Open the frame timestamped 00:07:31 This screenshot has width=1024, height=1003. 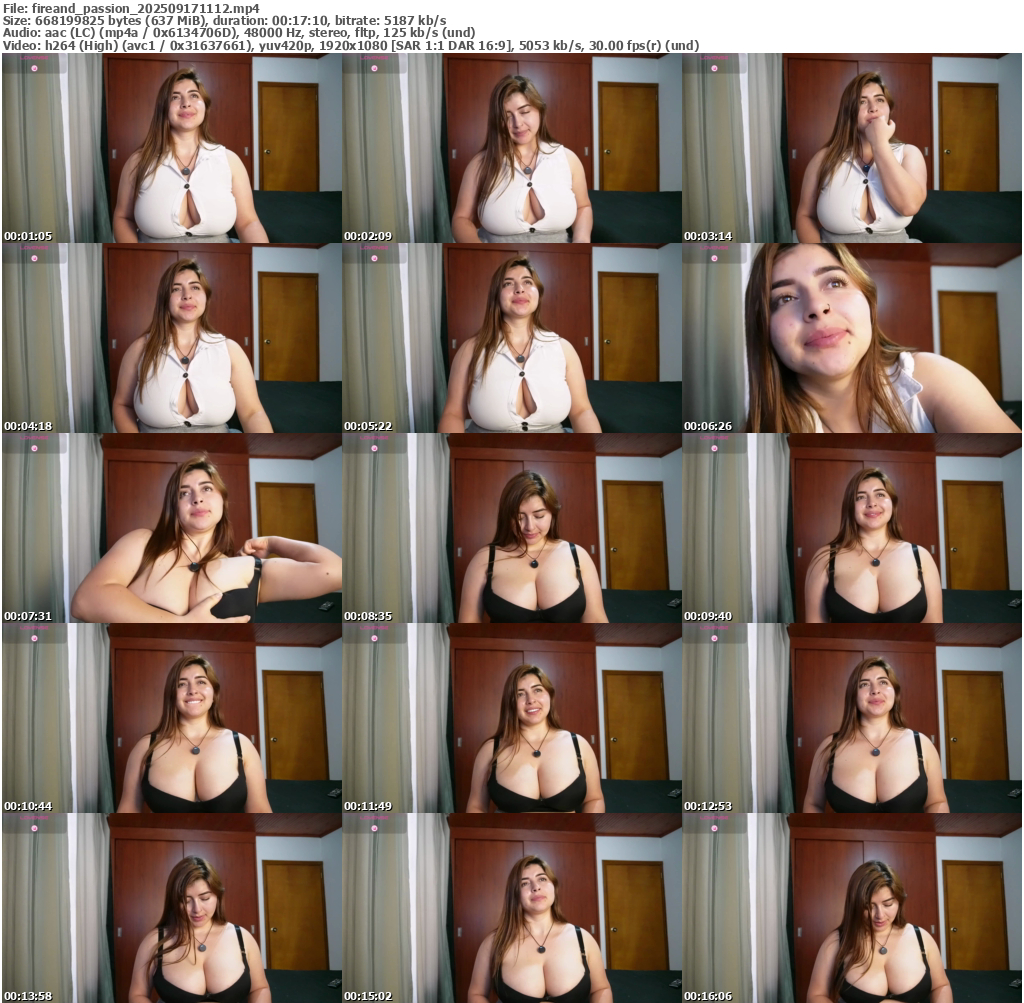171,528
